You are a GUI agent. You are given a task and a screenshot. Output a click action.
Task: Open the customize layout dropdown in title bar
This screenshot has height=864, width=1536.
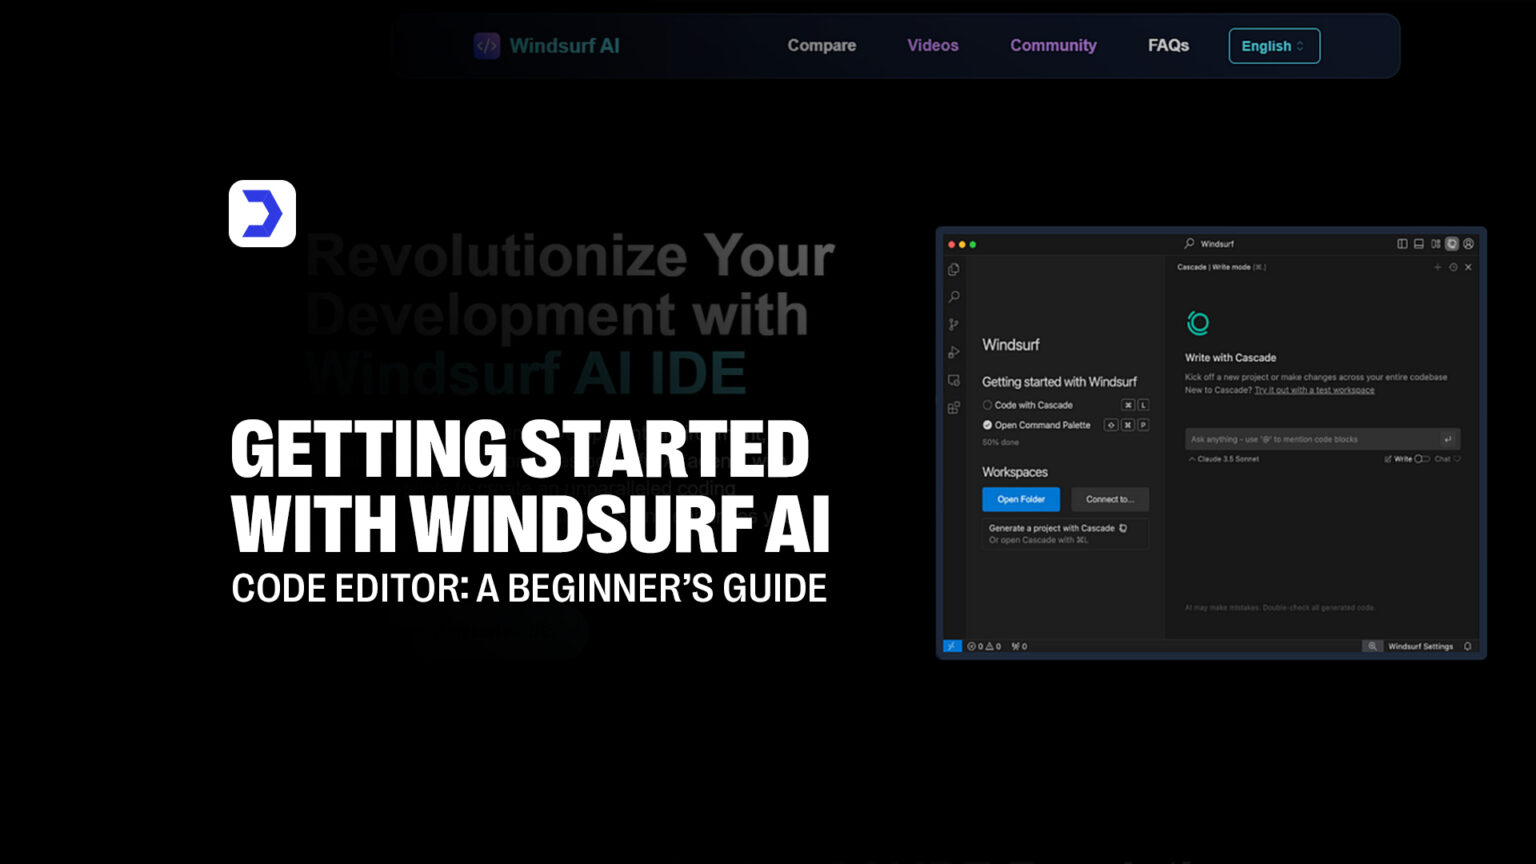point(1436,244)
